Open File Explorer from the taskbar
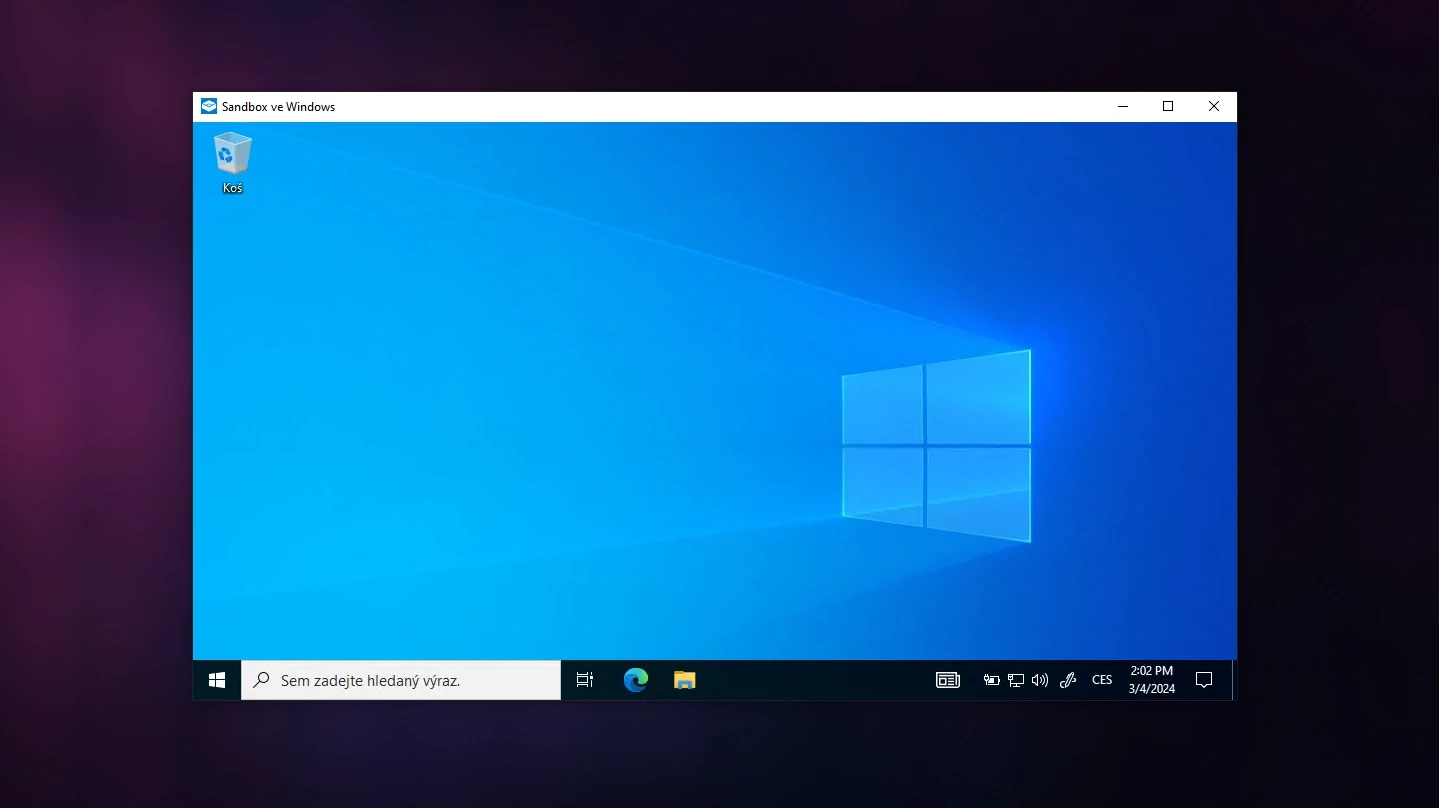The width and height of the screenshot is (1439, 808). pos(684,680)
